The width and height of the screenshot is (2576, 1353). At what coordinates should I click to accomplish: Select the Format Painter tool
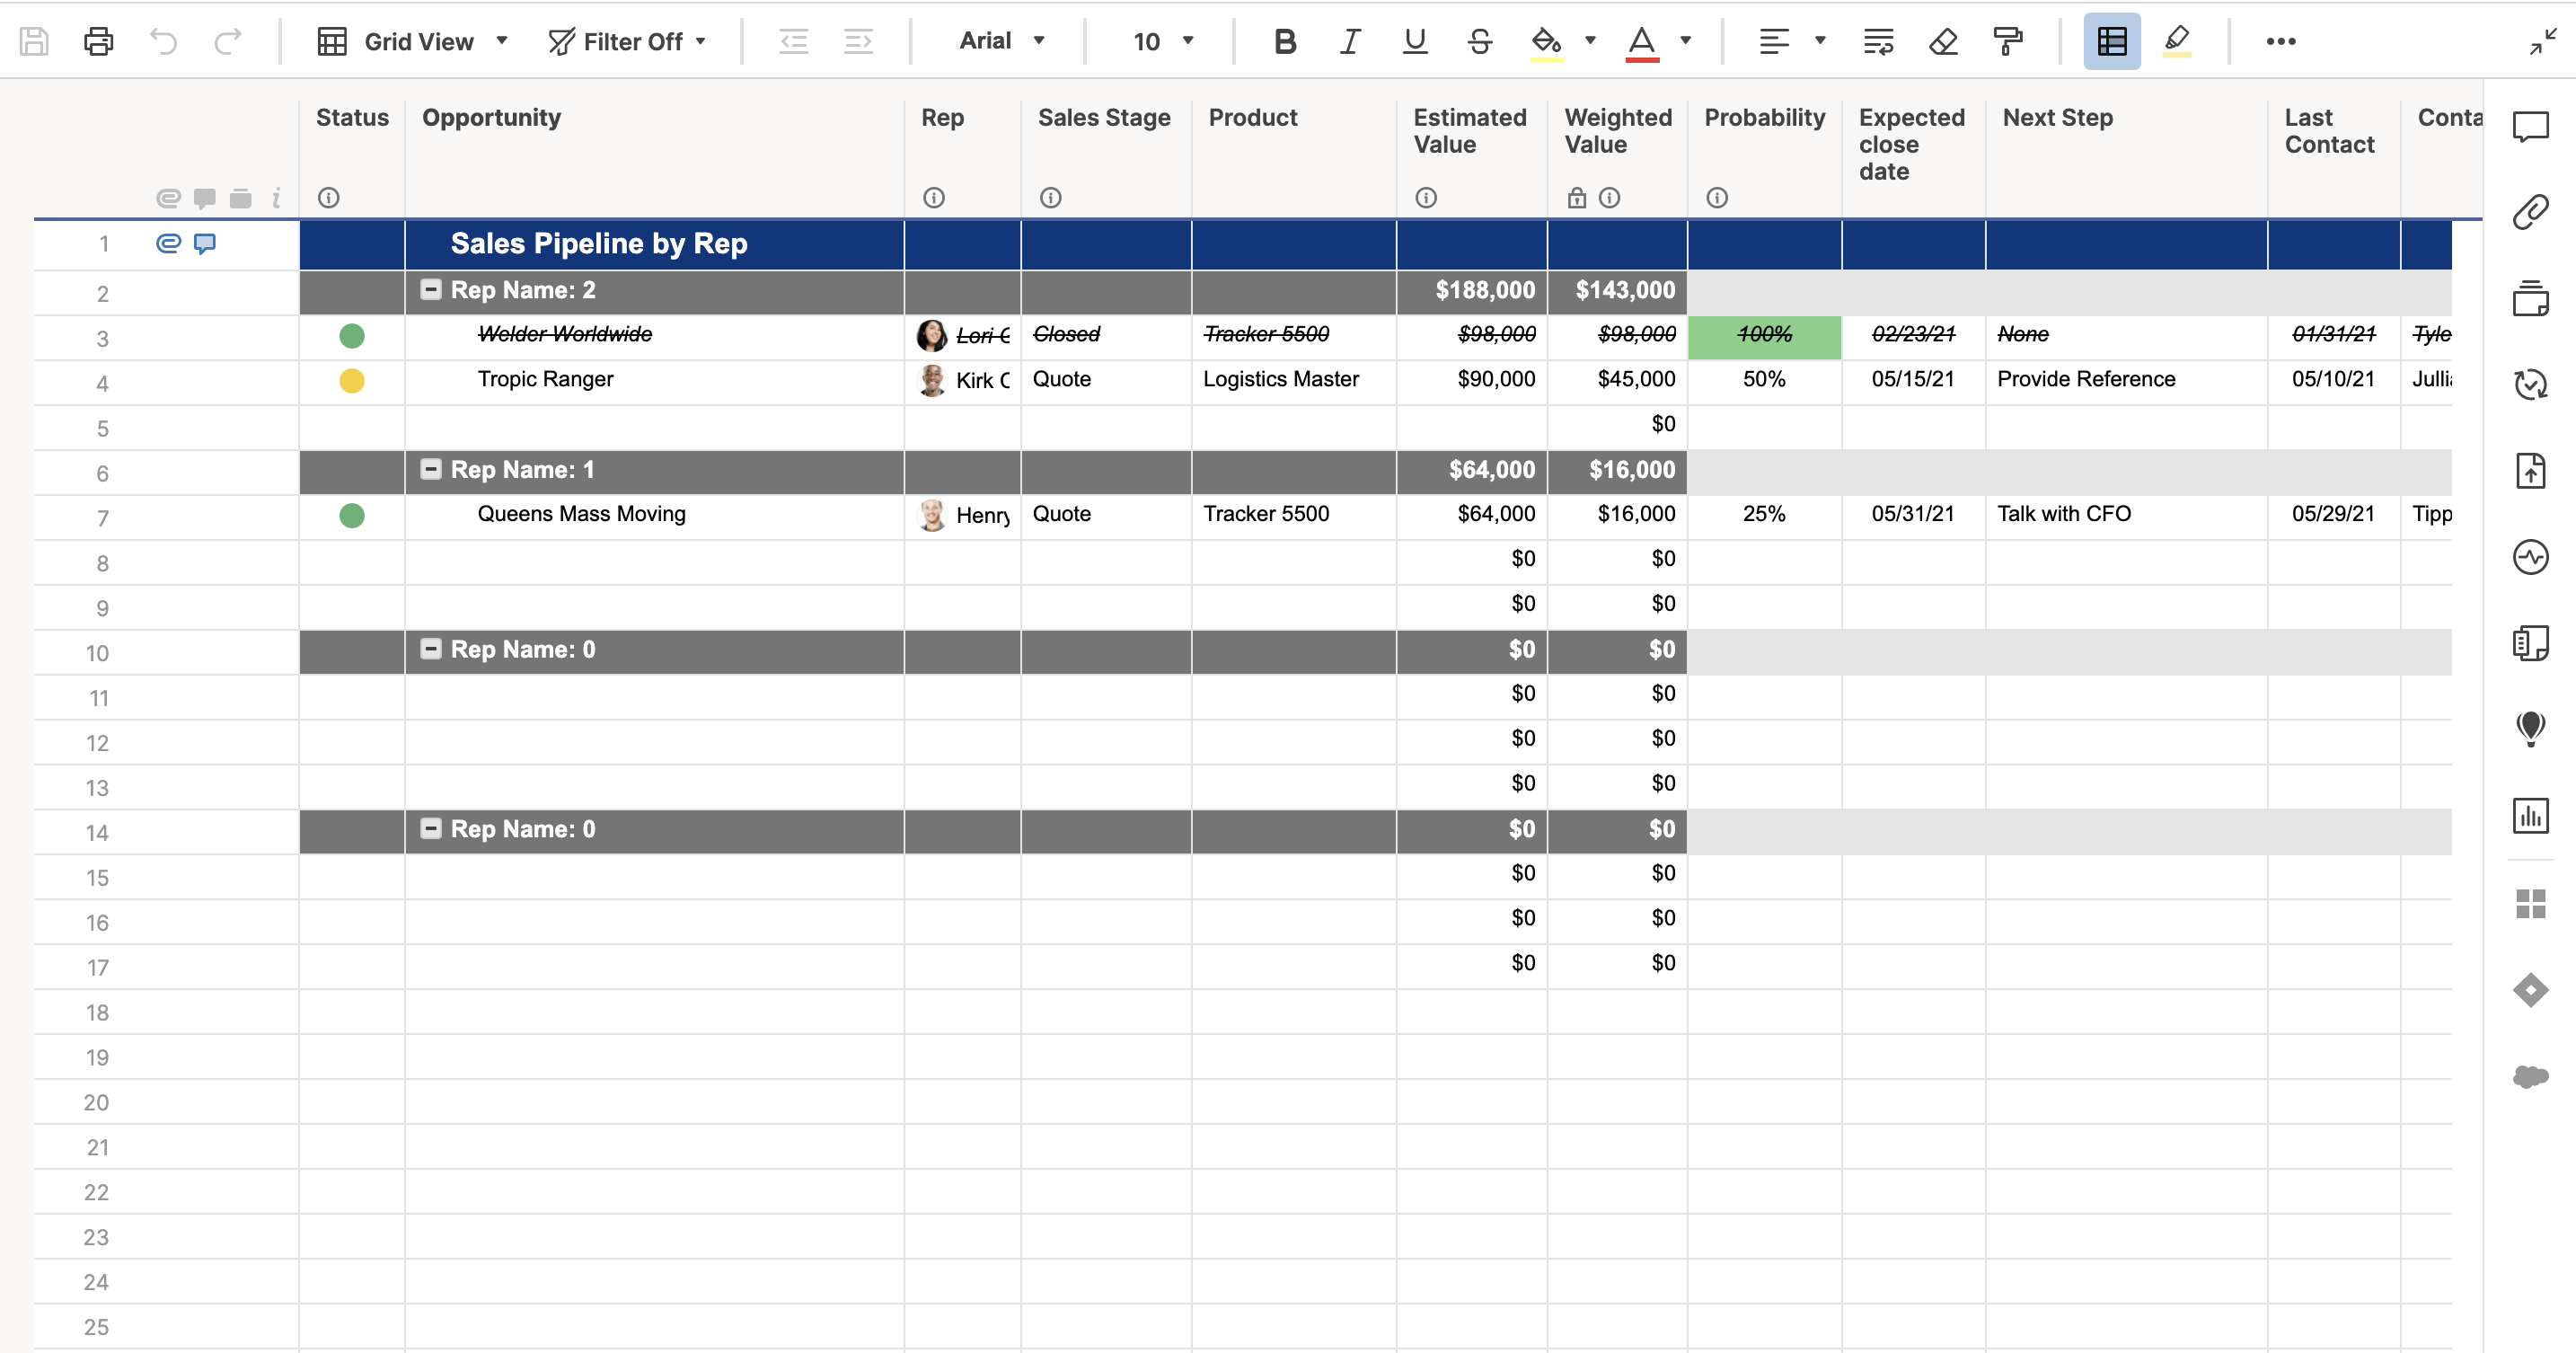(x=2009, y=41)
